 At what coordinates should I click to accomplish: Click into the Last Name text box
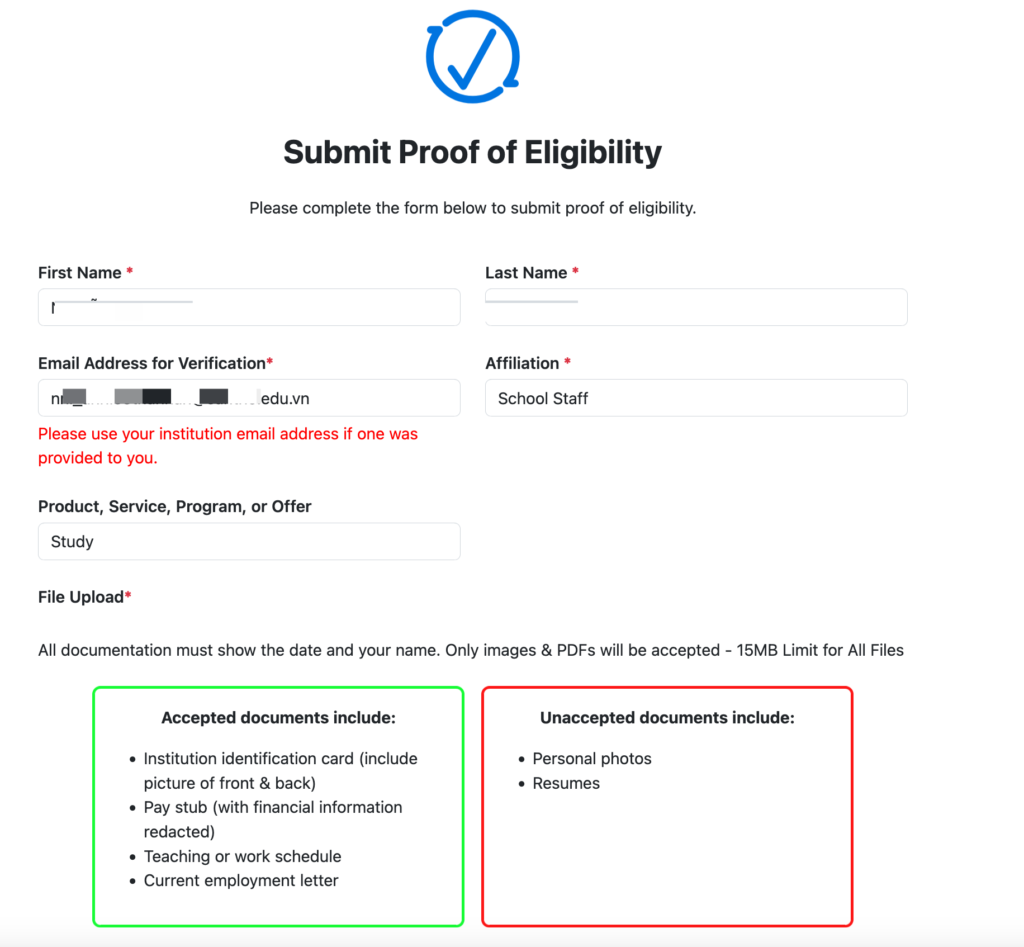(x=696, y=308)
